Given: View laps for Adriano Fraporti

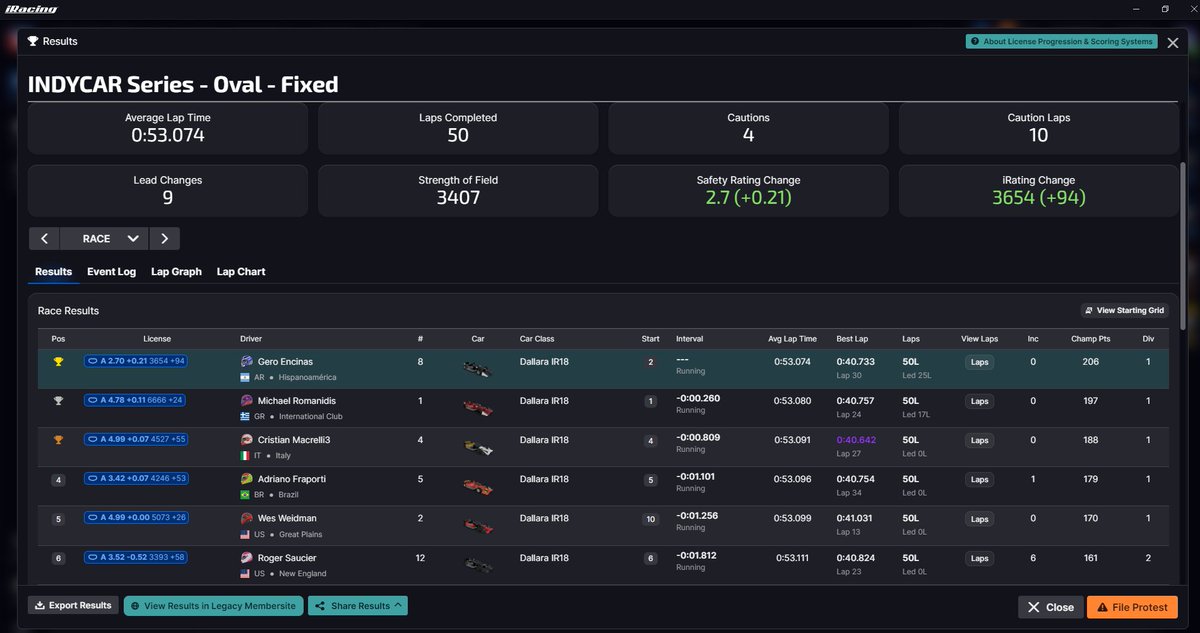Looking at the screenshot, I should [979, 479].
